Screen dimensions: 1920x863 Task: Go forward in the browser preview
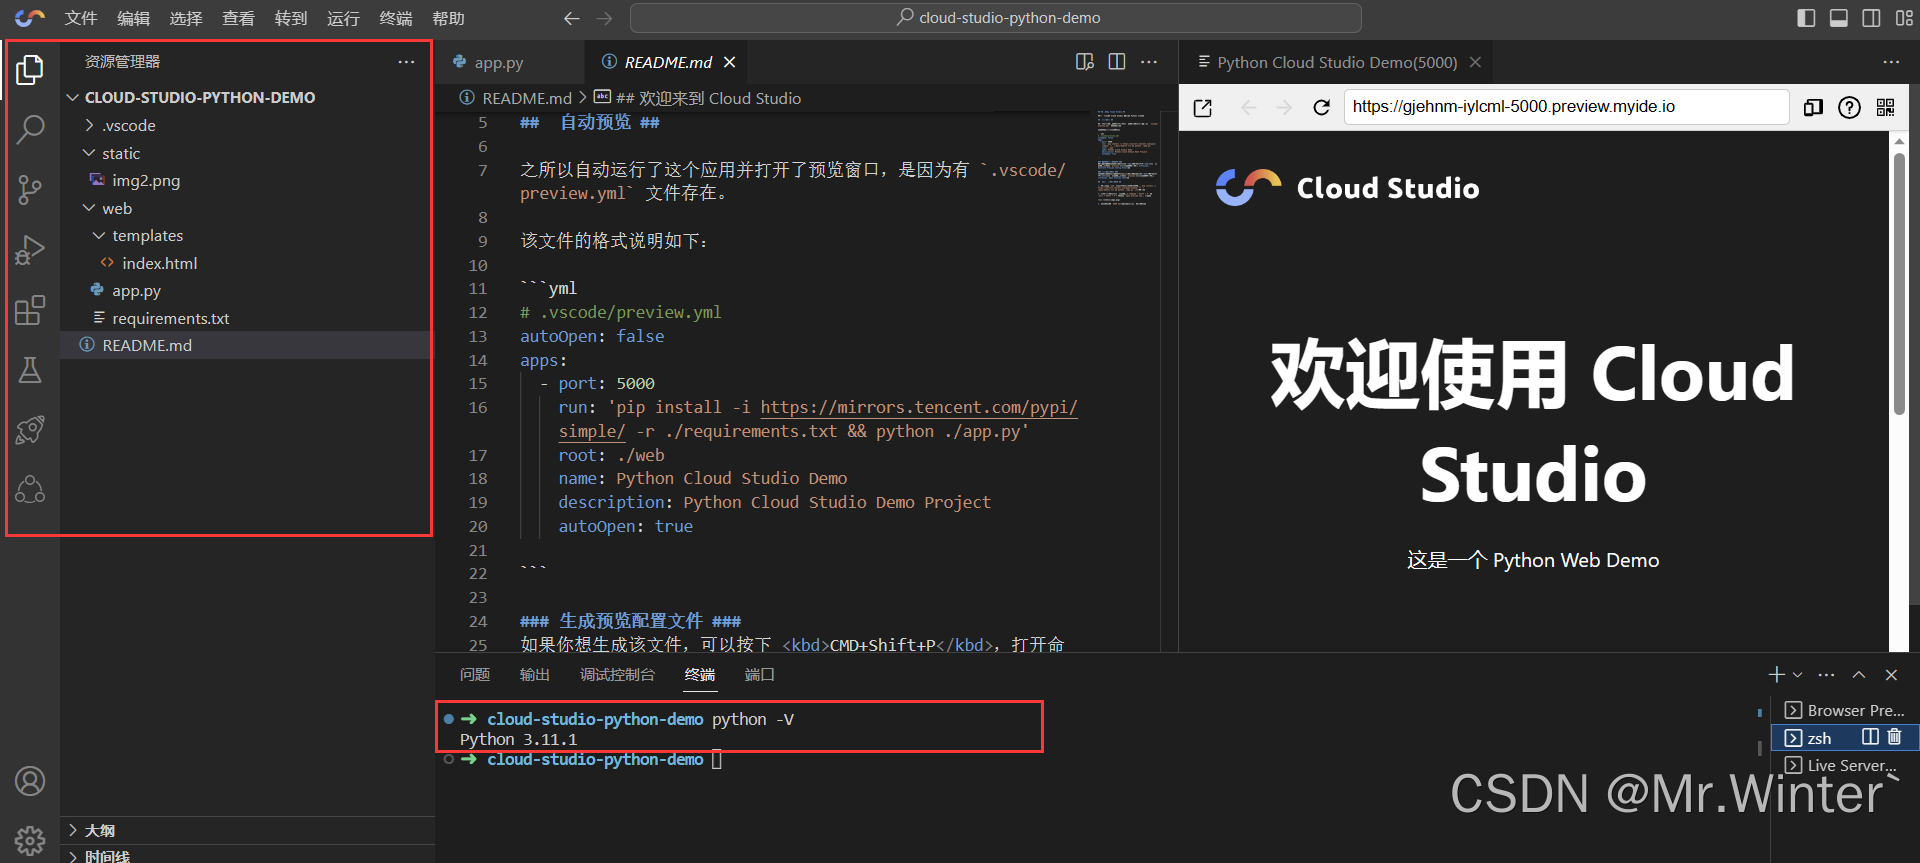point(1285,107)
